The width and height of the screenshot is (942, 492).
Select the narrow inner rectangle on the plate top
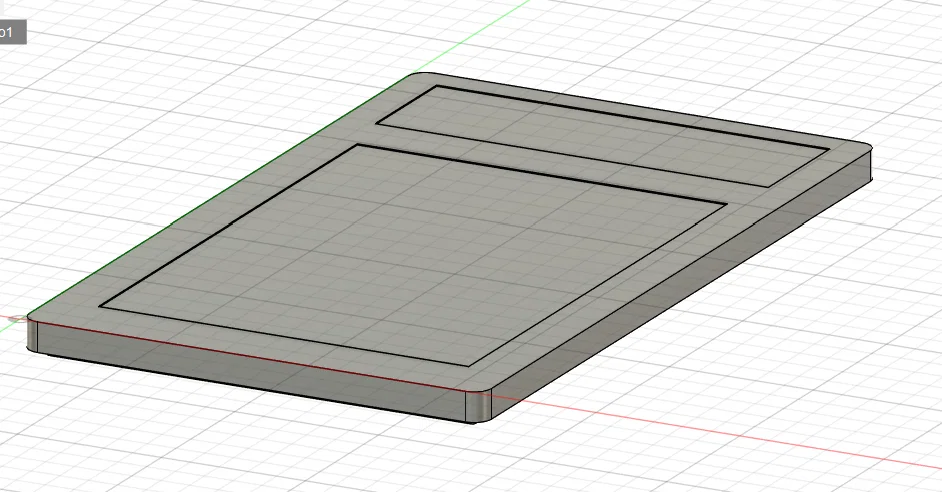[602, 135]
